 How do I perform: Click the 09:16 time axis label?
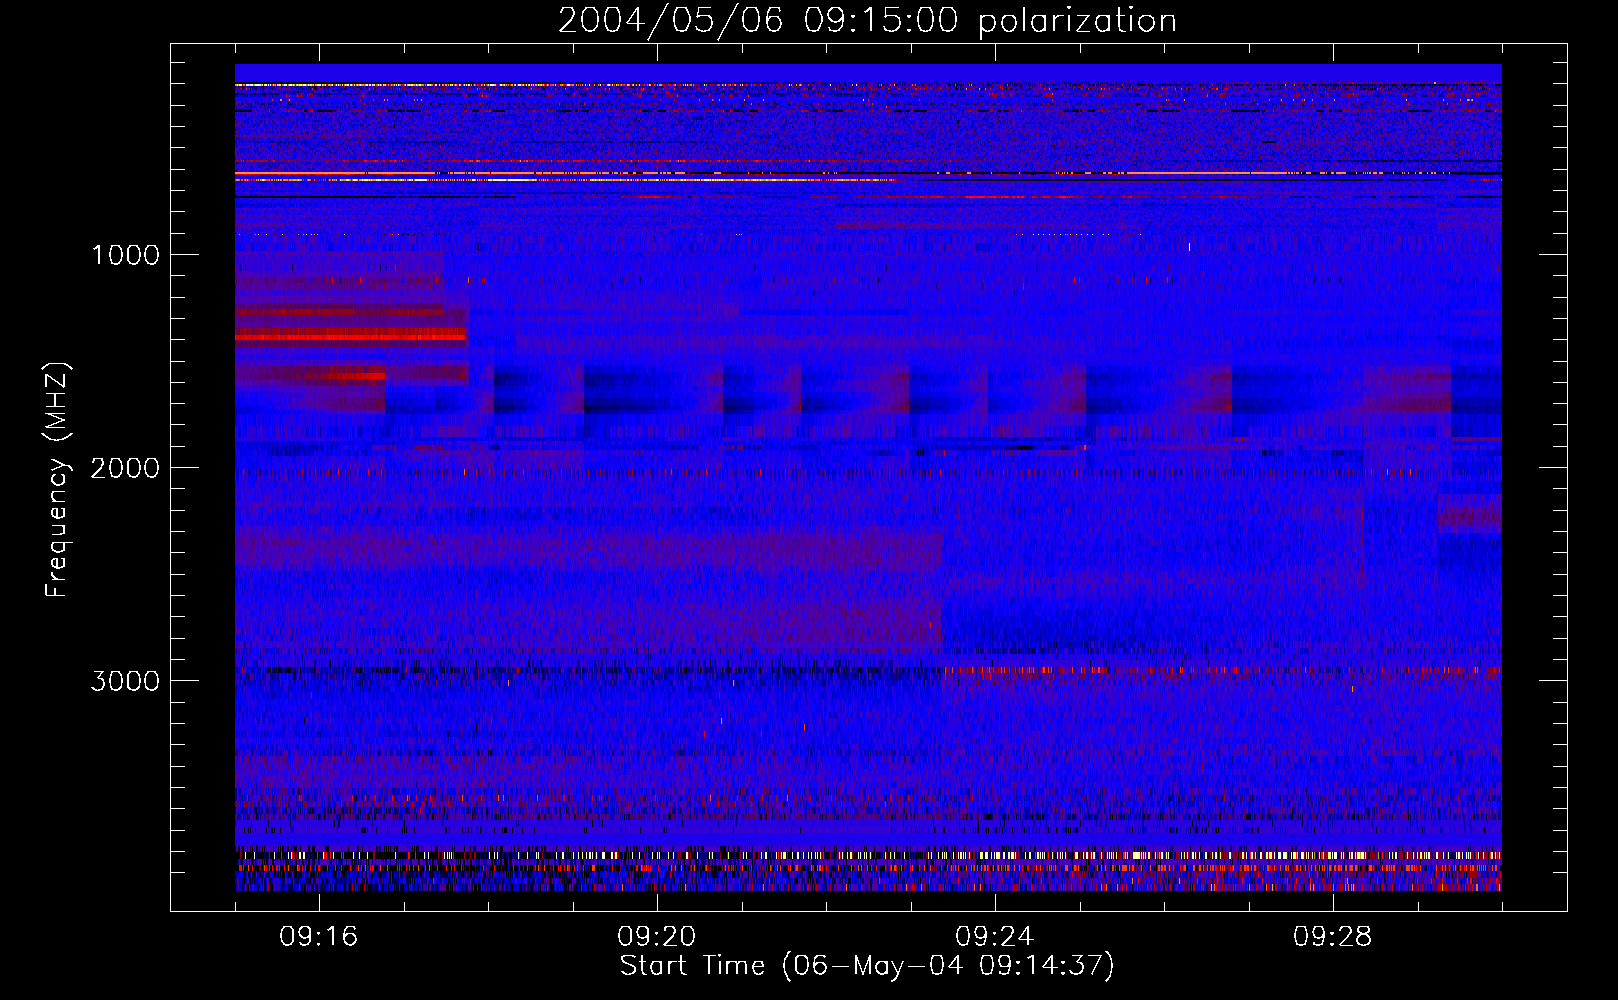319,937
